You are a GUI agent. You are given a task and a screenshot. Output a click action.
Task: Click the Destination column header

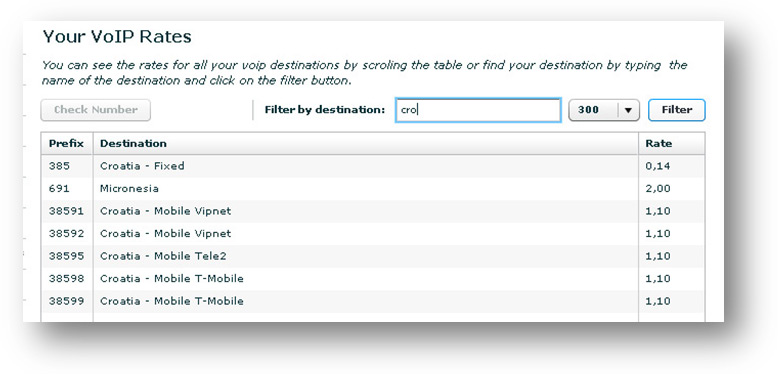pyautogui.click(x=366, y=143)
